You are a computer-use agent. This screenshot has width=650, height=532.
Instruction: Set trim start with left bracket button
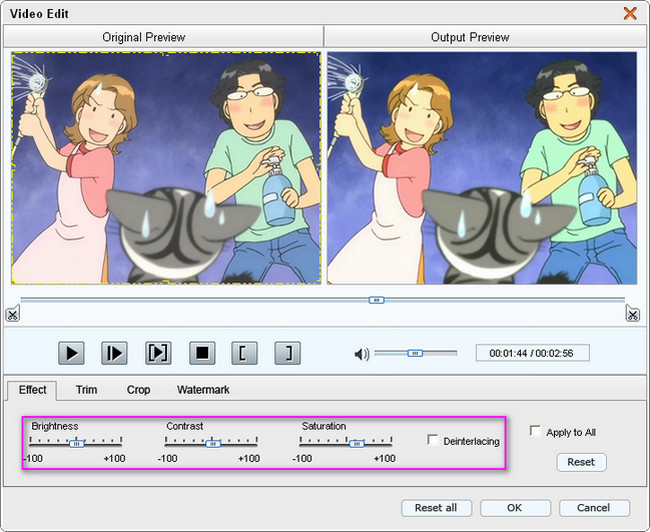click(244, 353)
